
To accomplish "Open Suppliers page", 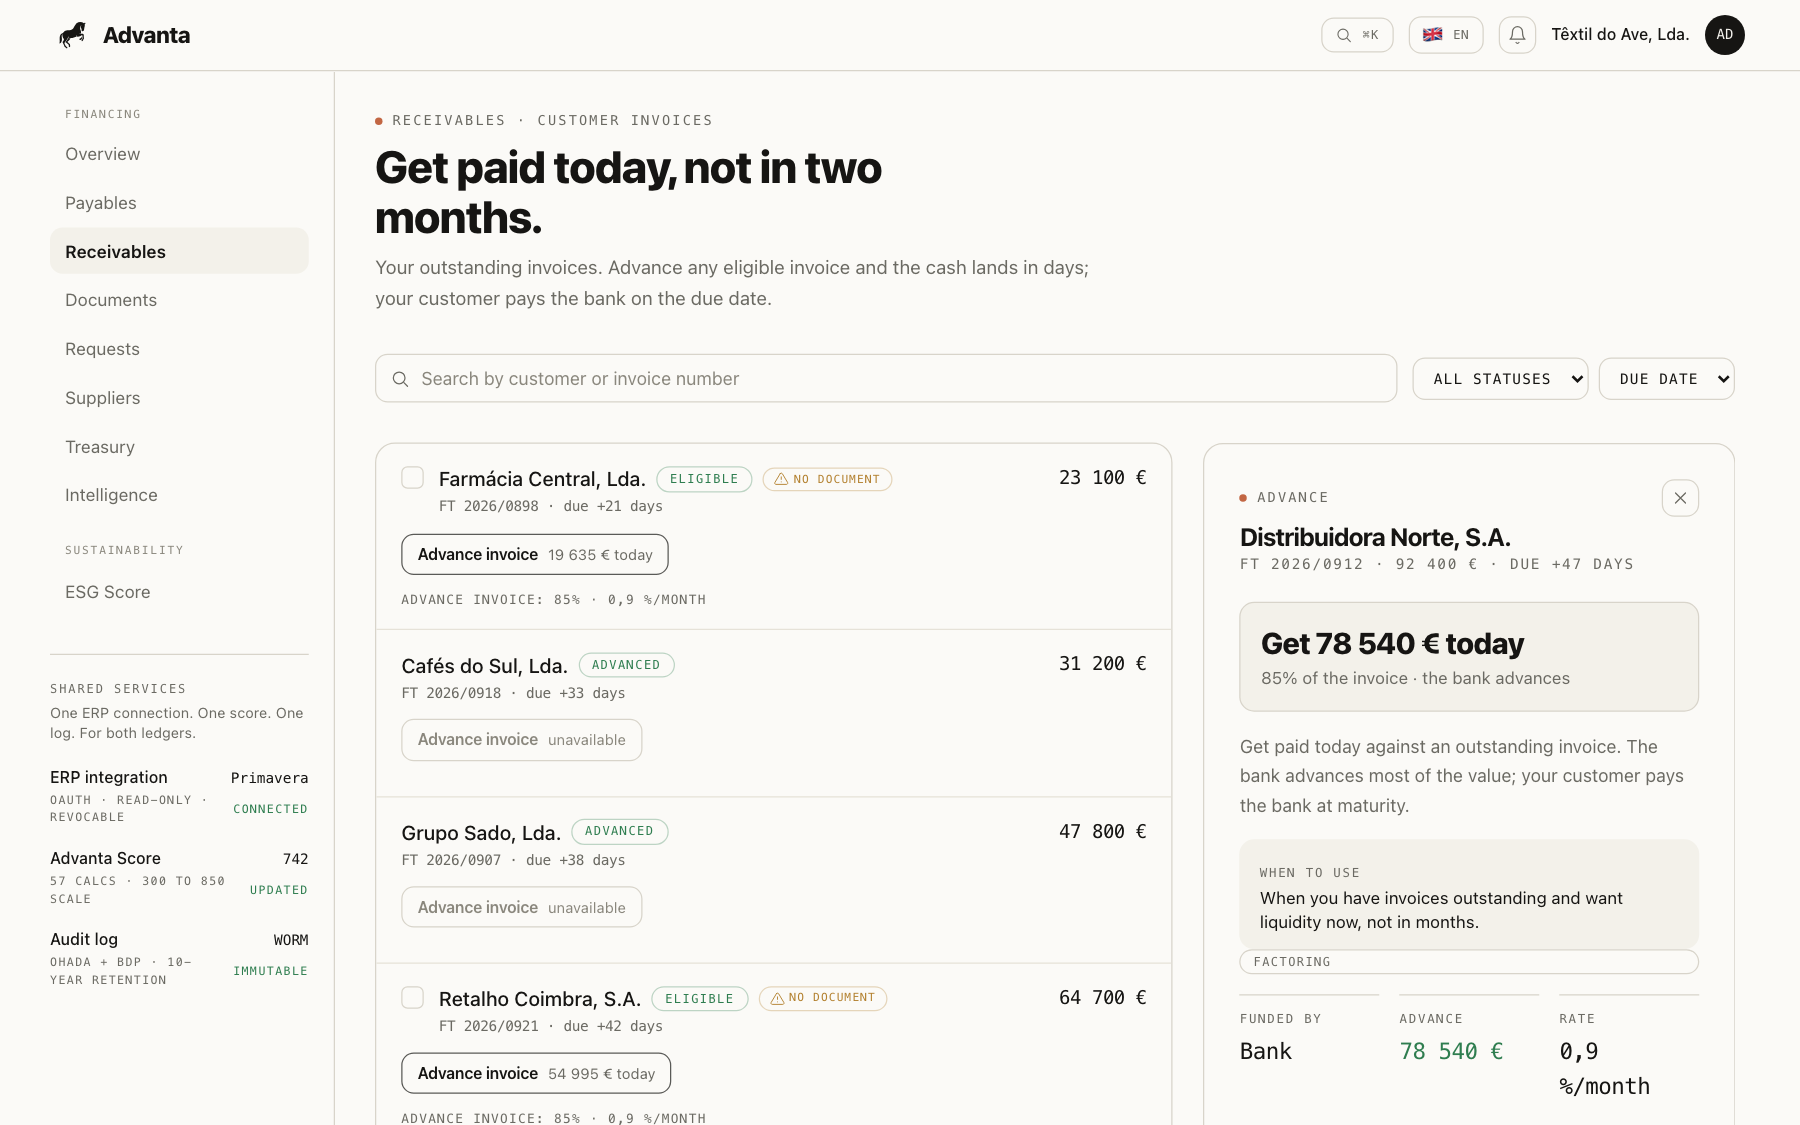I will [x=179, y=398].
